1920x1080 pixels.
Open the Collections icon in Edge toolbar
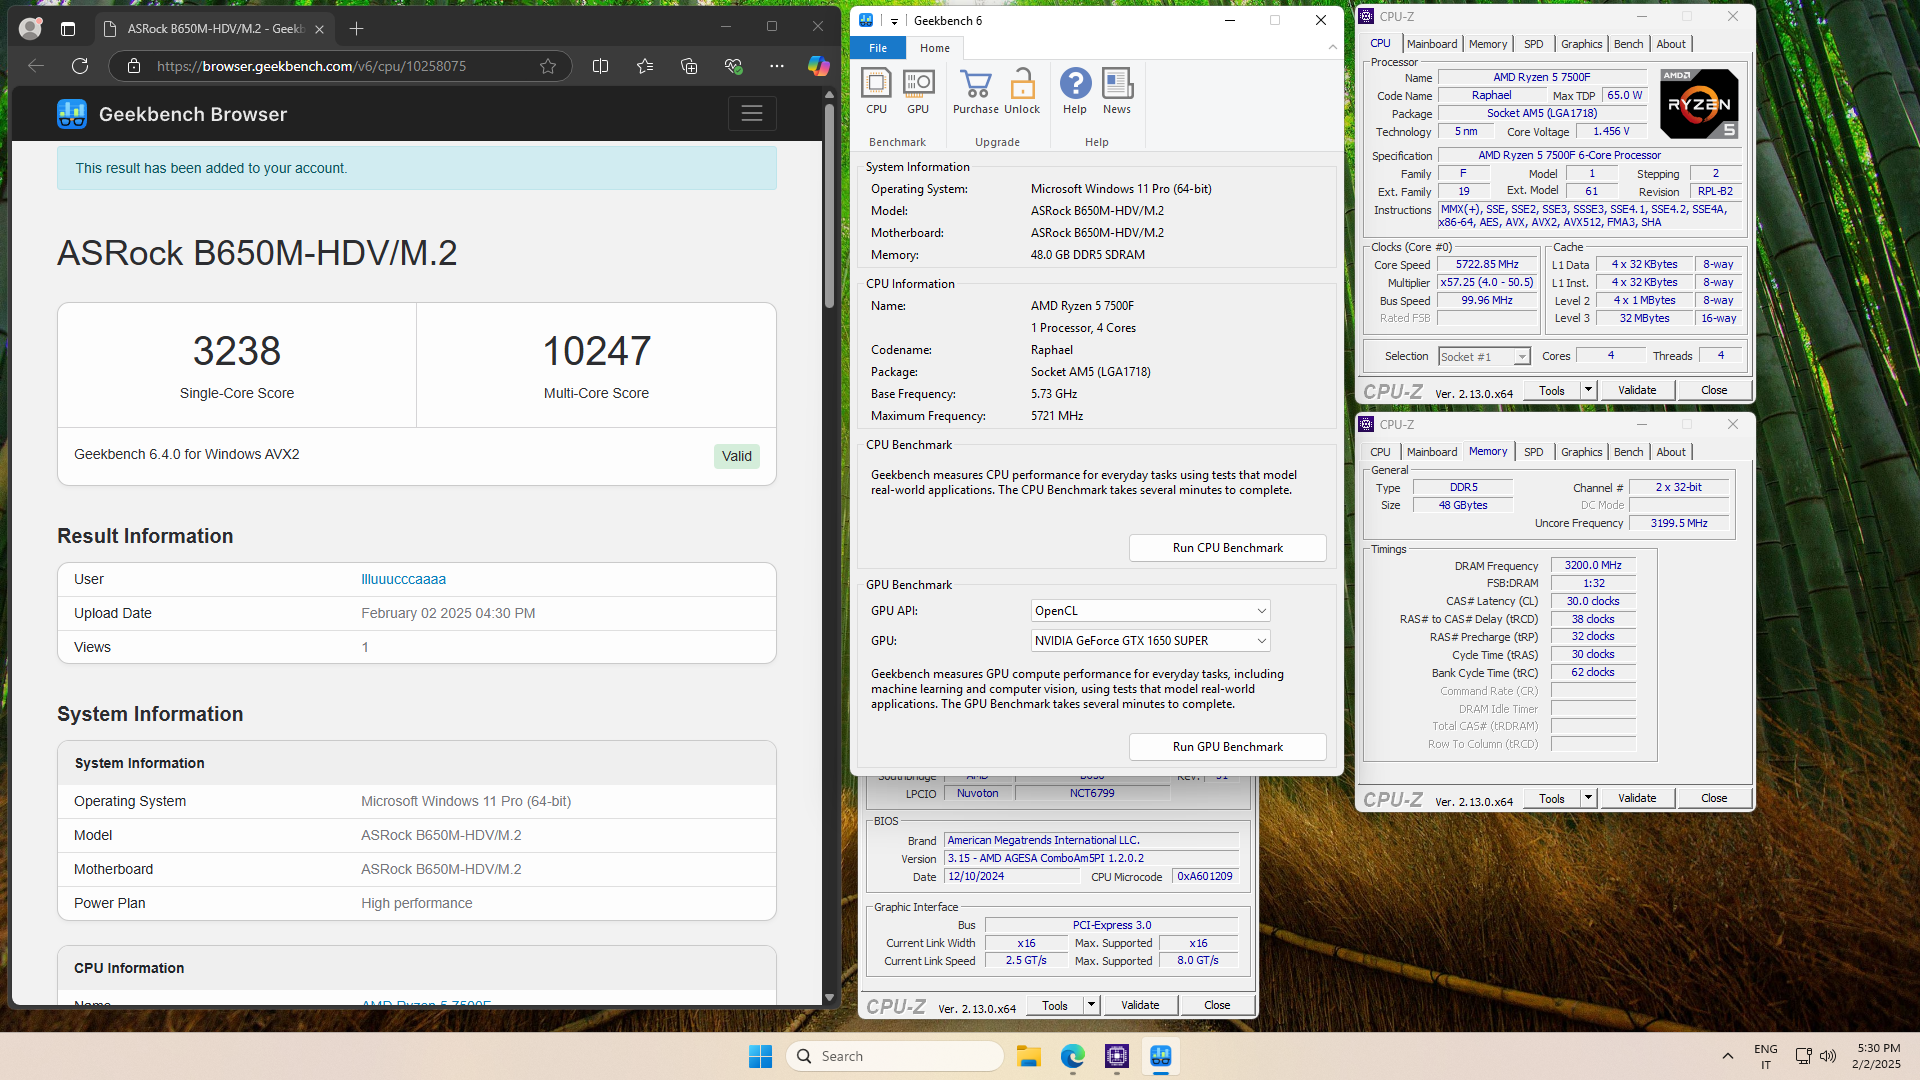tap(689, 66)
